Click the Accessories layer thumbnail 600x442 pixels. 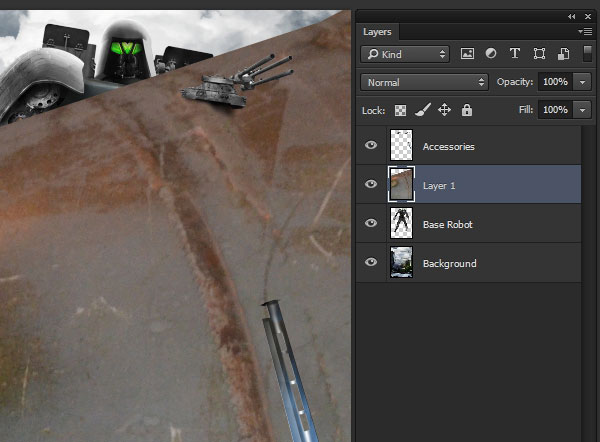[x=401, y=145]
